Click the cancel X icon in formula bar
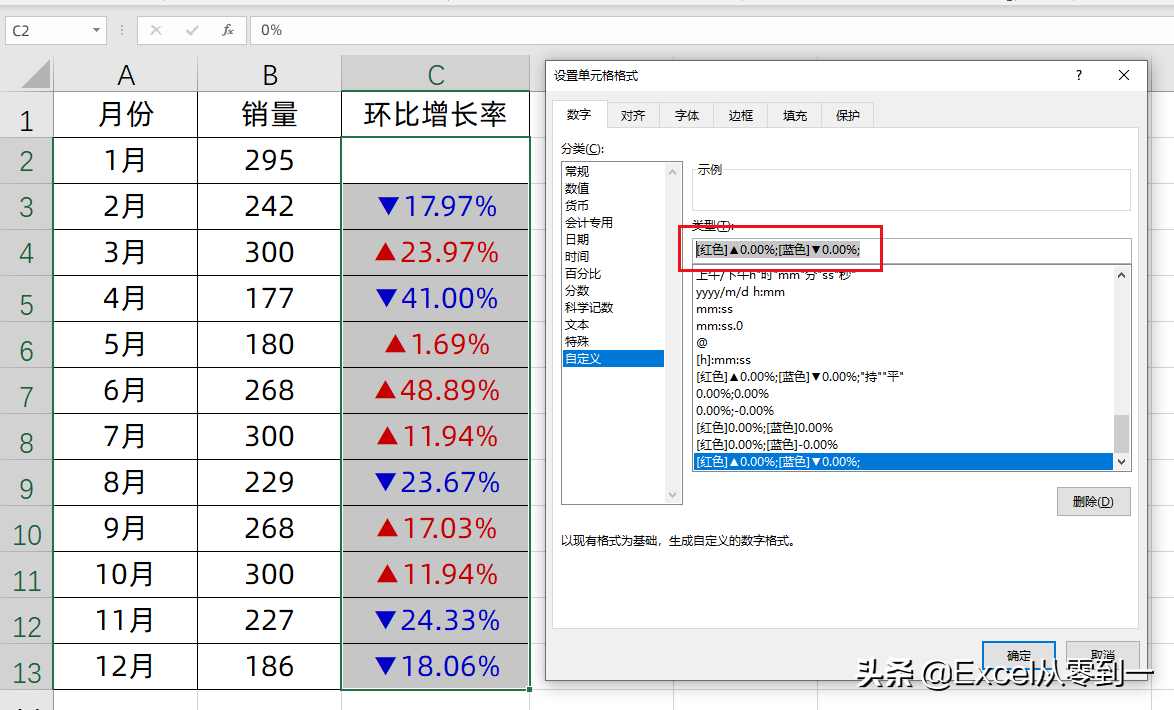This screenshot has width=1174, height=710. [x=156, y=30]
